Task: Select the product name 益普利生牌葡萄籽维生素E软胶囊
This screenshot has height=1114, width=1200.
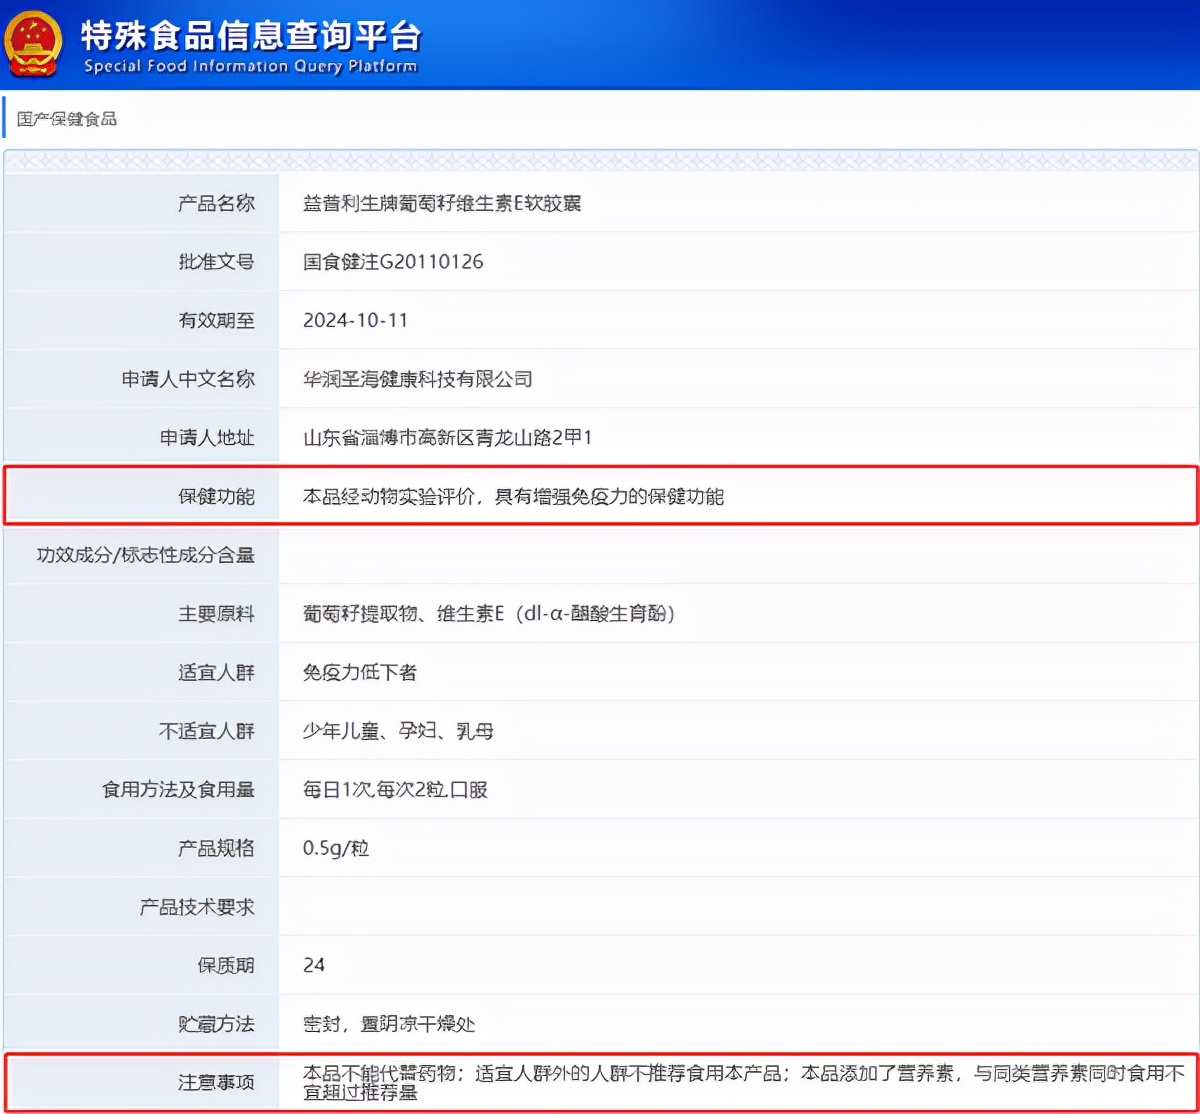Action: (x=445, y=203)
